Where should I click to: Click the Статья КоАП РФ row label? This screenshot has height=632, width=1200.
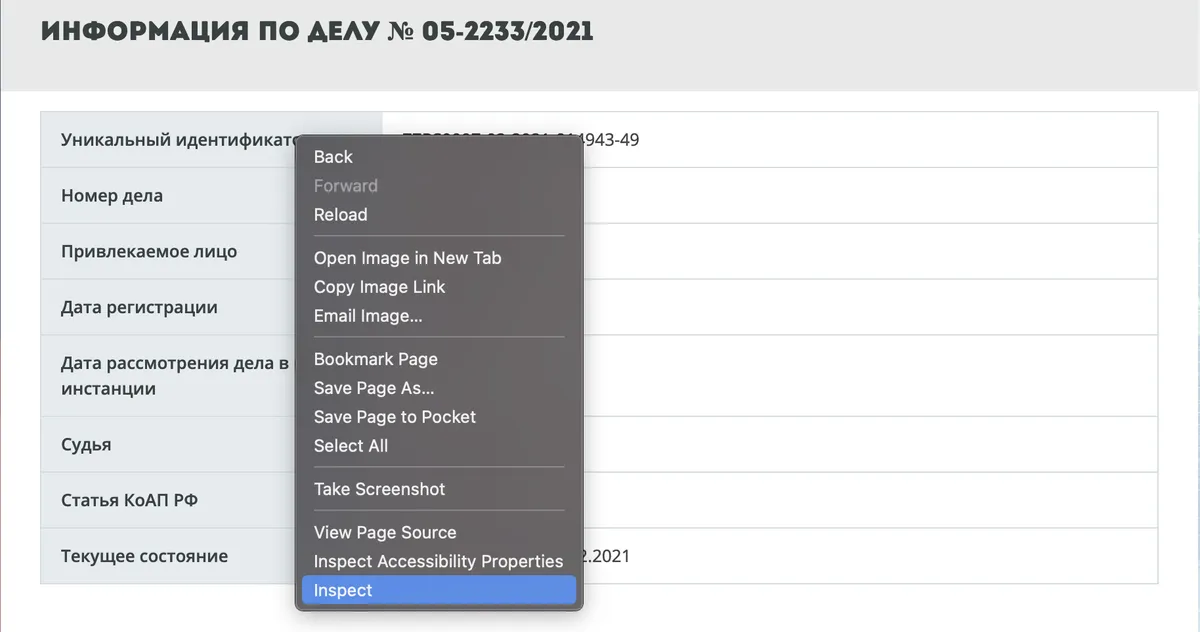coord(129,500)
